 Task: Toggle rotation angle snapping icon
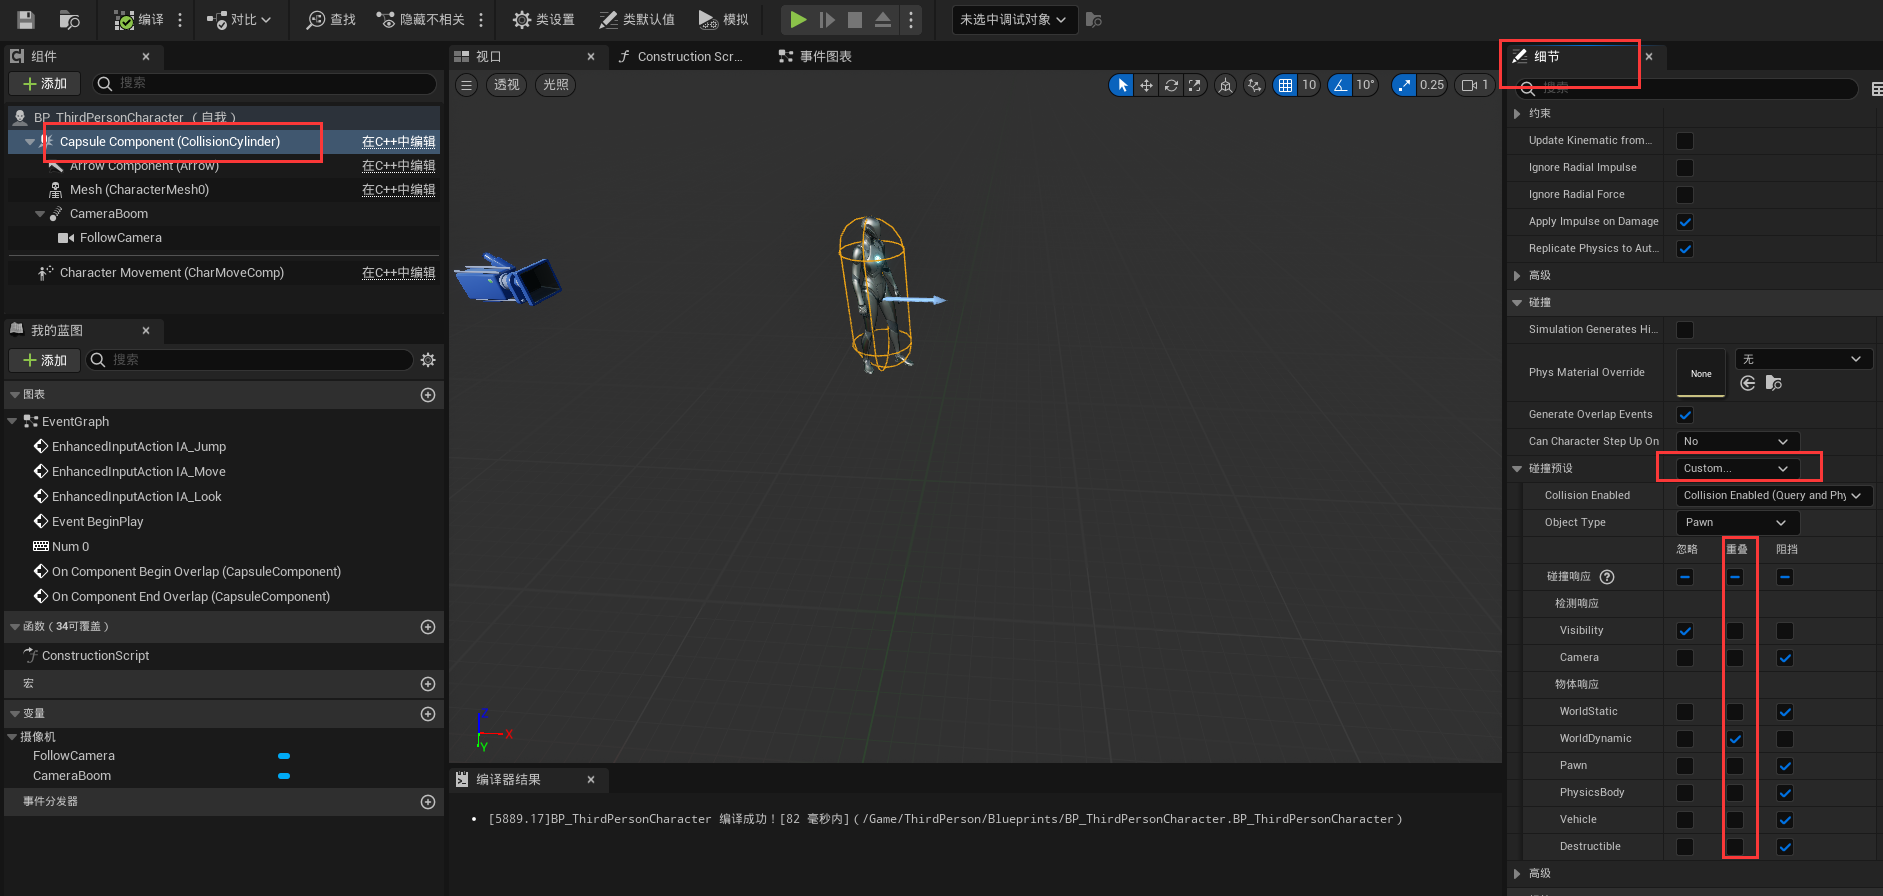point(1340,85)
